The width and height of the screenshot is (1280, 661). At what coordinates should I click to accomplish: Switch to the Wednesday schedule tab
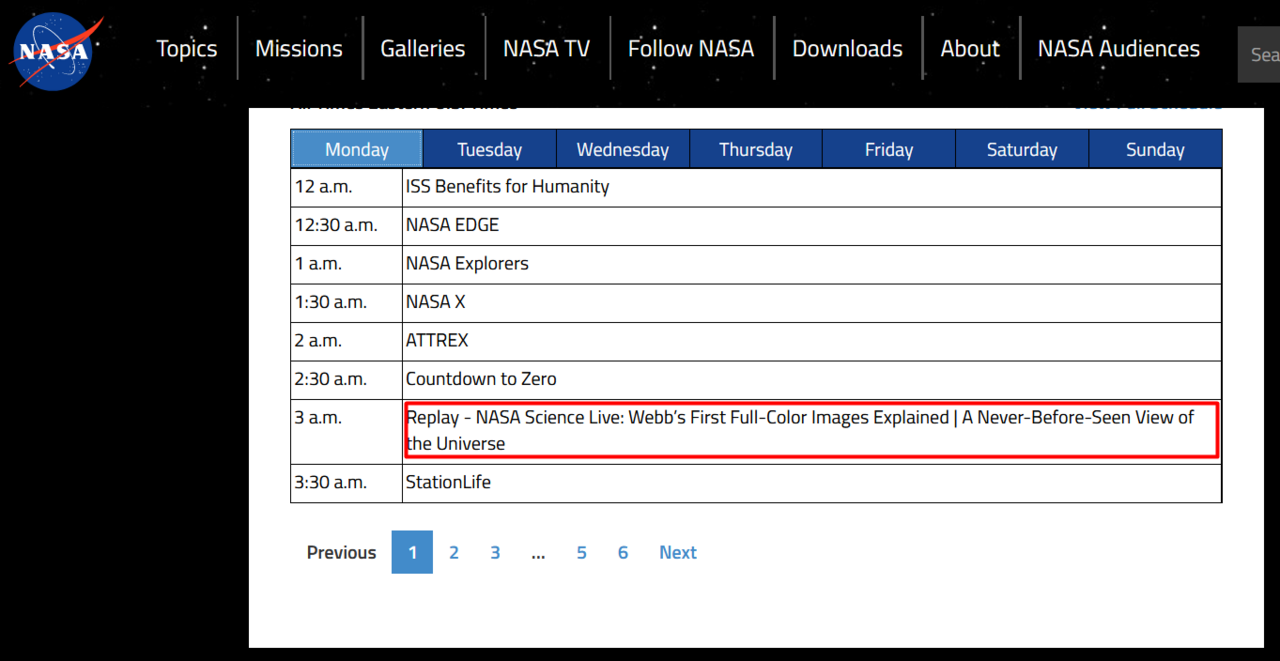point(622,149)
